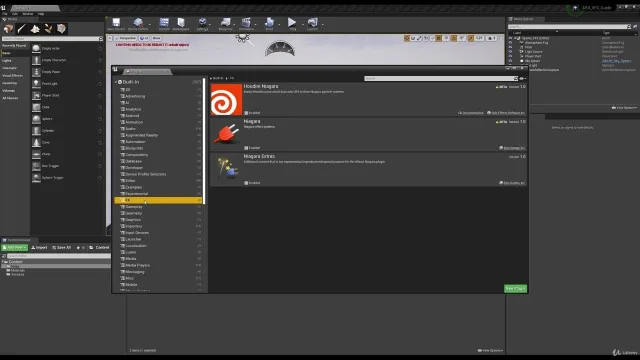Collapse the Built-In plugin category

click(x=116, y=82)
